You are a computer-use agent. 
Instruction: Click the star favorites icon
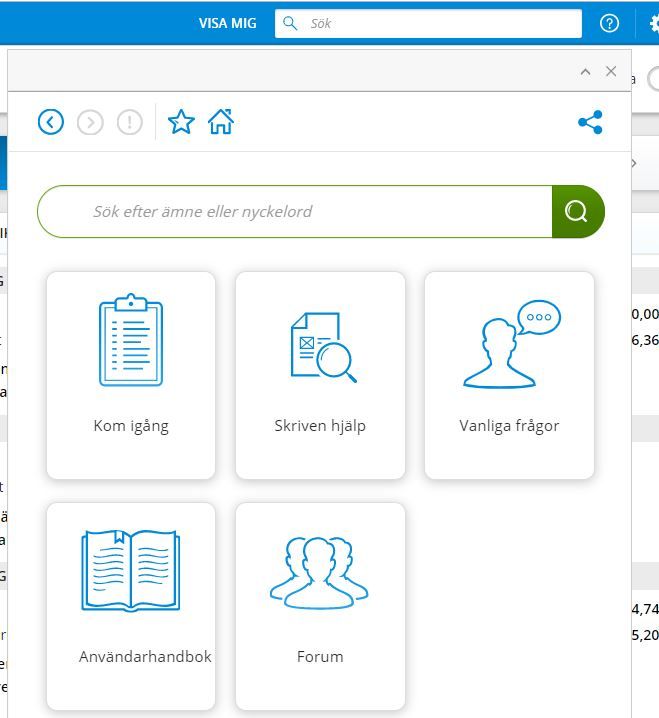181,122
